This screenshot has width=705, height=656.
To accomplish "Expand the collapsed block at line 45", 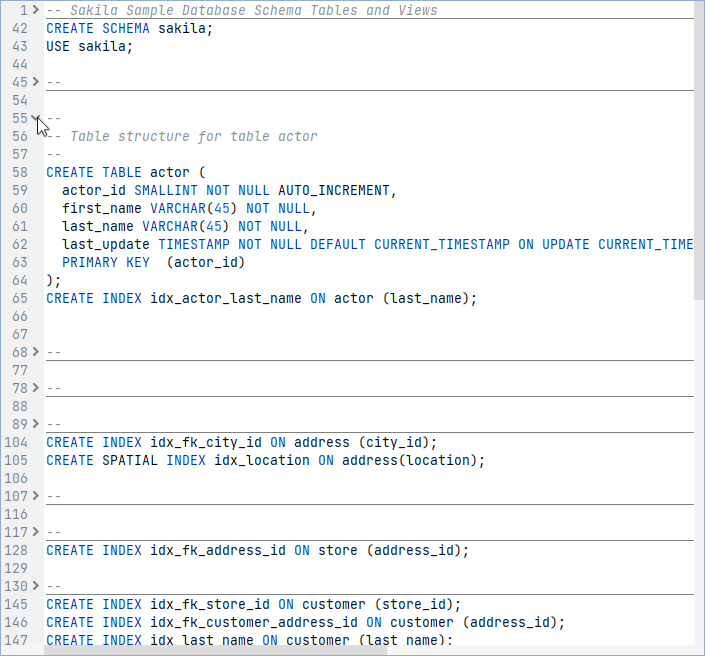I will click(36, 82).
